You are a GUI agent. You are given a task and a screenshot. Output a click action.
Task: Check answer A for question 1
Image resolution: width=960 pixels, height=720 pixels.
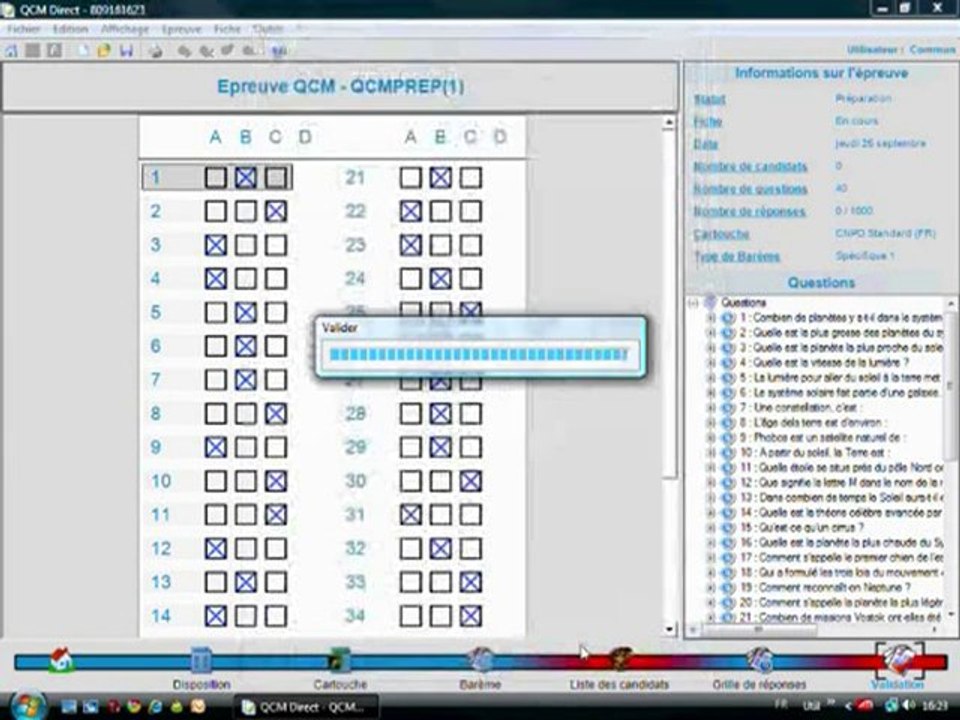(x=216, y=178)
